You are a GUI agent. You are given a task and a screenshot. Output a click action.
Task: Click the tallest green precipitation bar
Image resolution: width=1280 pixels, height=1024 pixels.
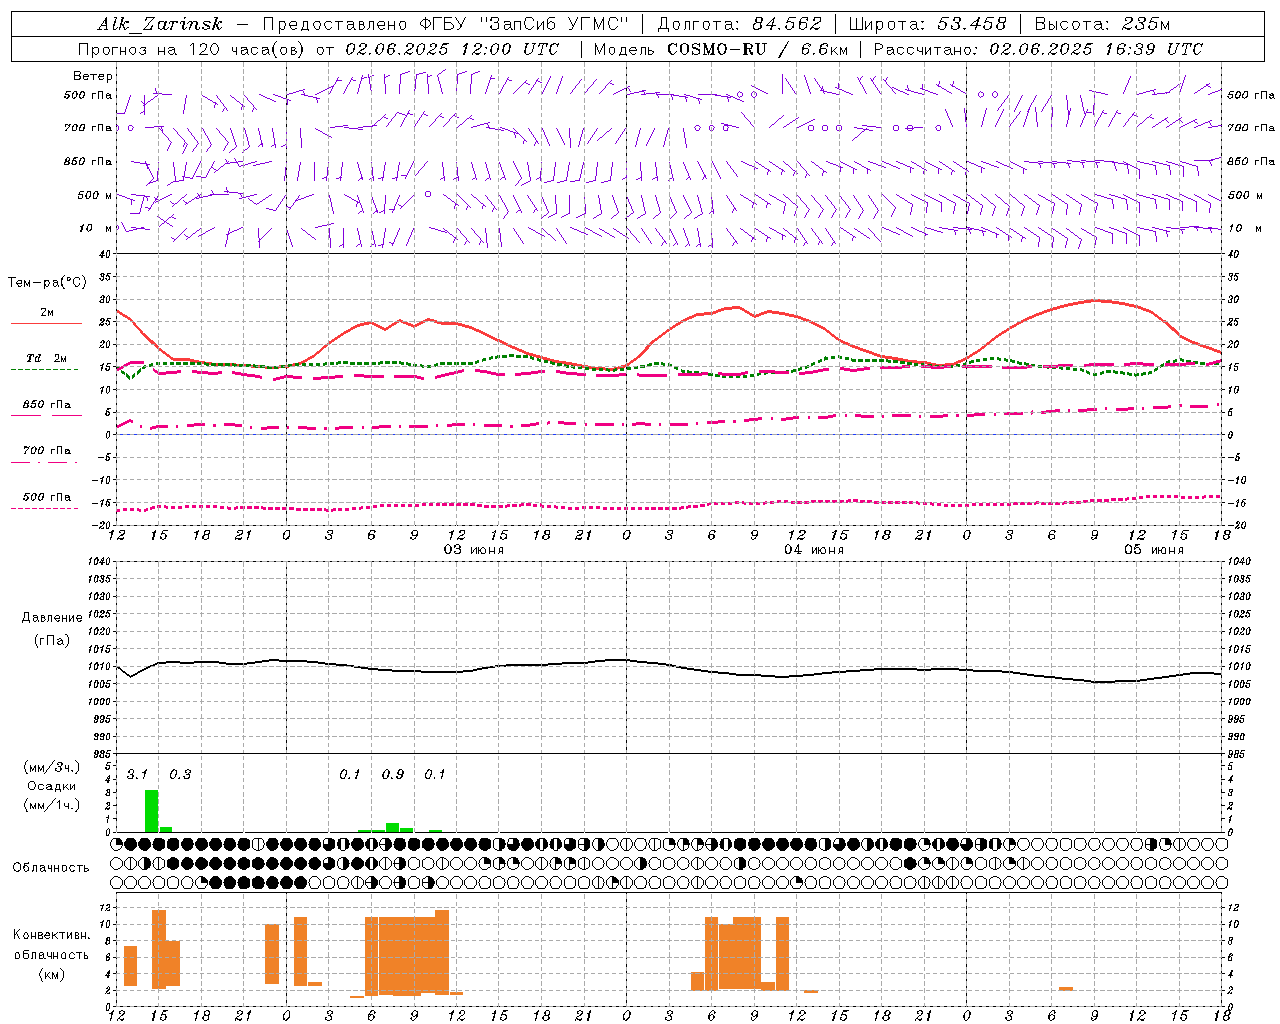point(151,811)
